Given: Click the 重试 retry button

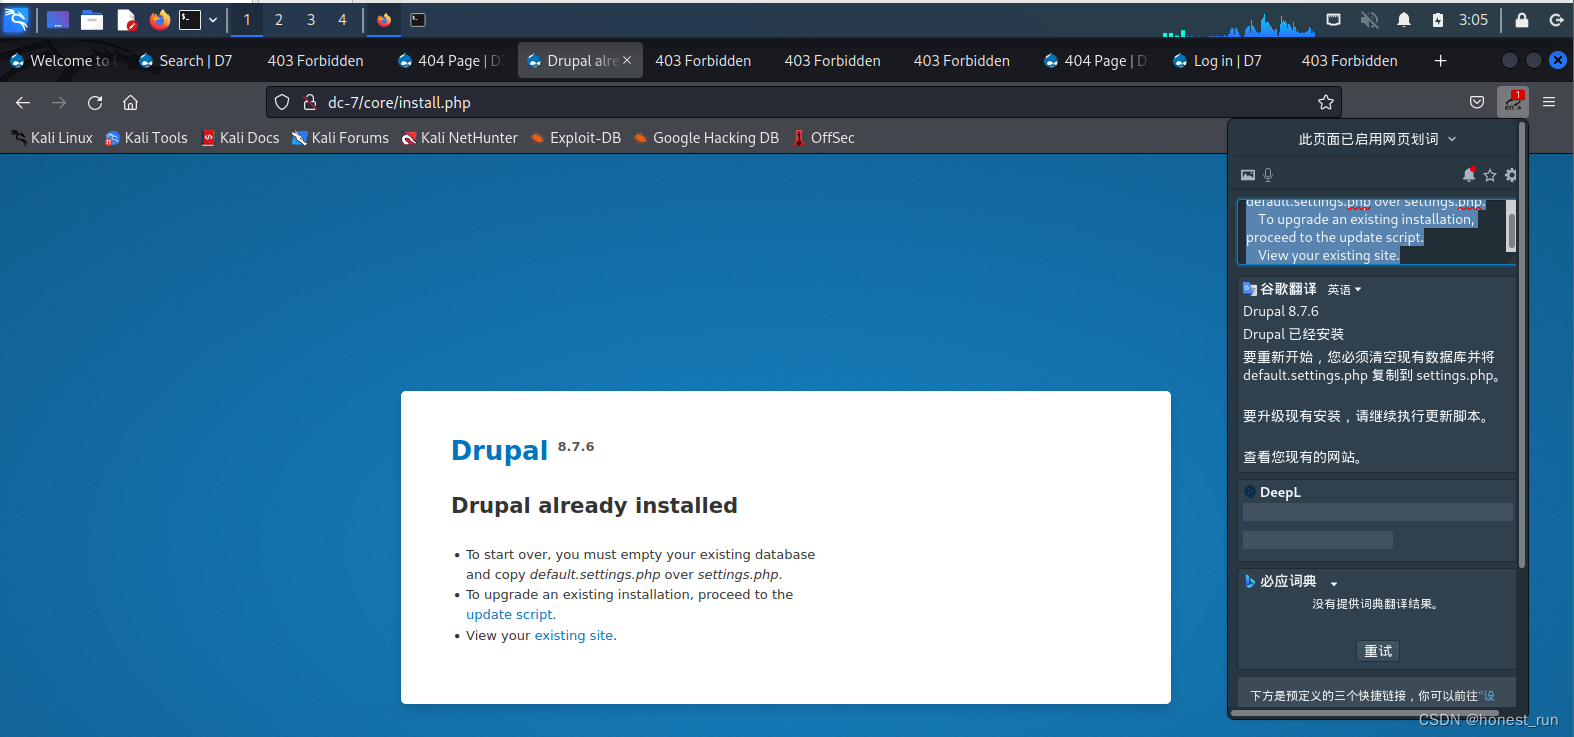Looking at the screenshot, I should (x=1378, y=651).
